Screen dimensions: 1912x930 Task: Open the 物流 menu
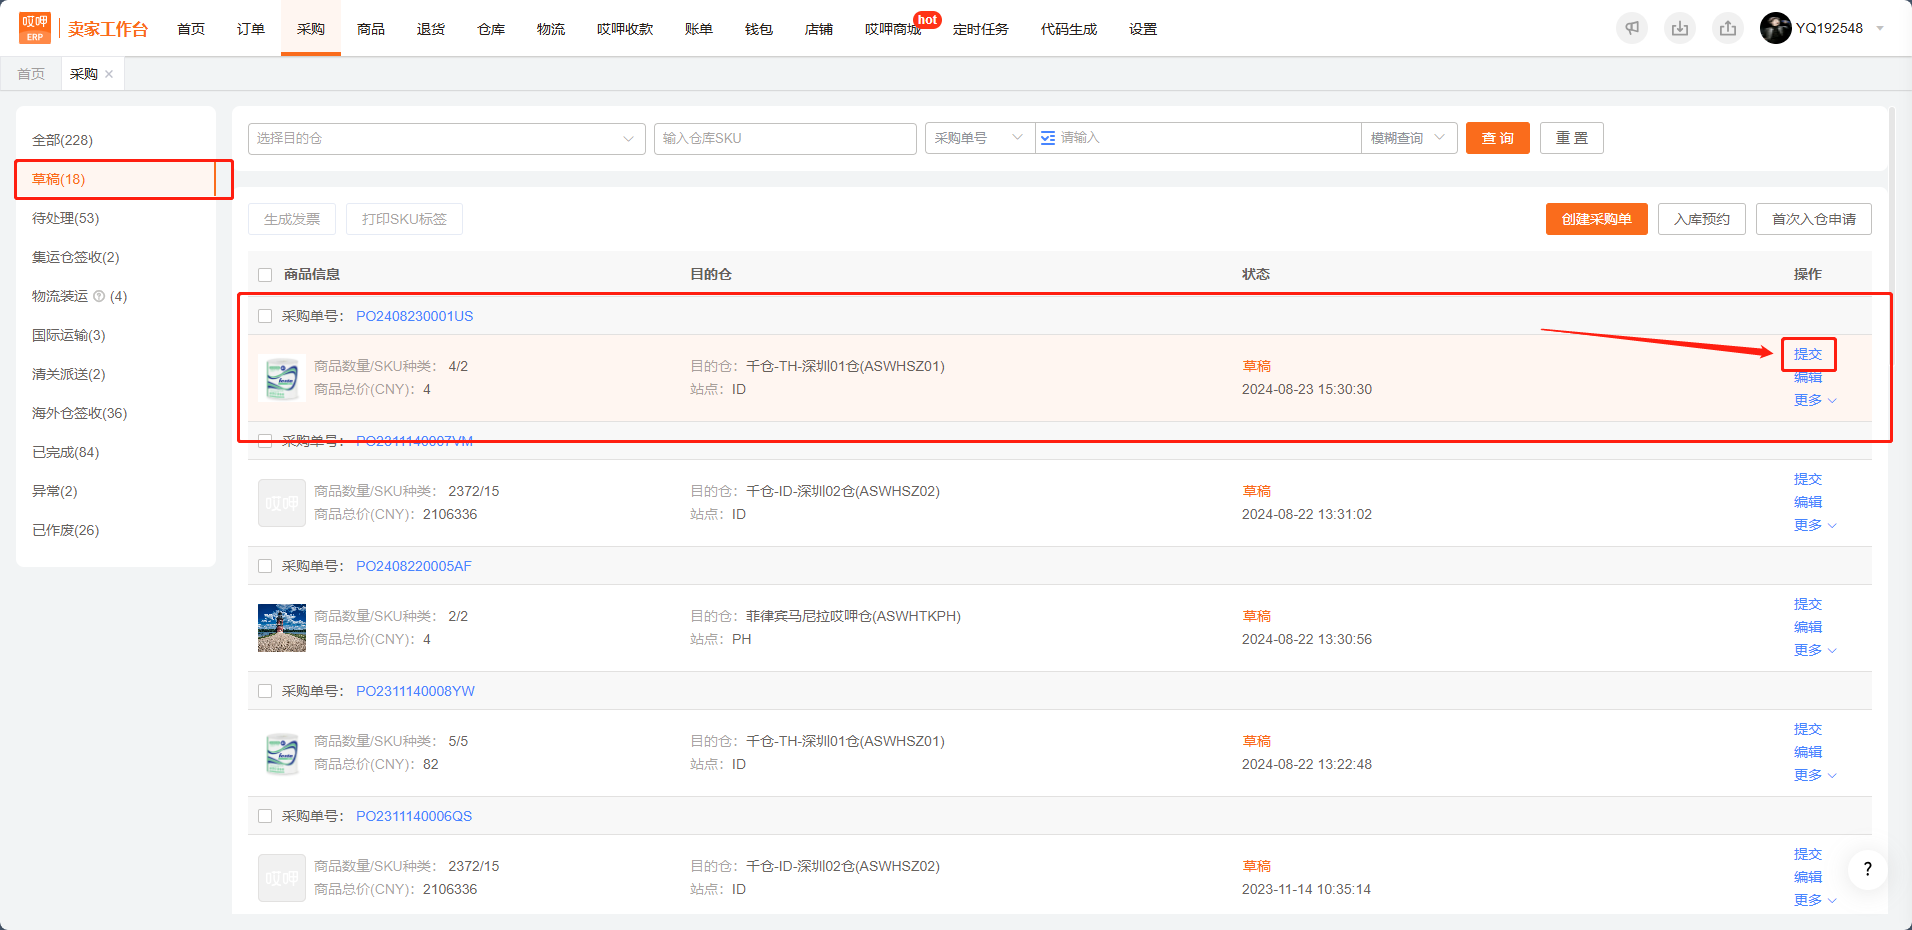point(551,29)
